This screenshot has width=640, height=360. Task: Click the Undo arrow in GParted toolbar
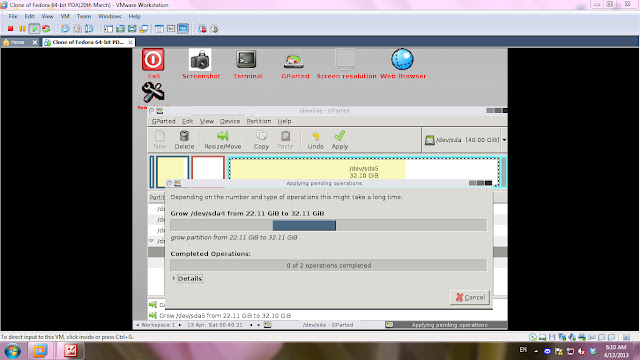[316, 140]
